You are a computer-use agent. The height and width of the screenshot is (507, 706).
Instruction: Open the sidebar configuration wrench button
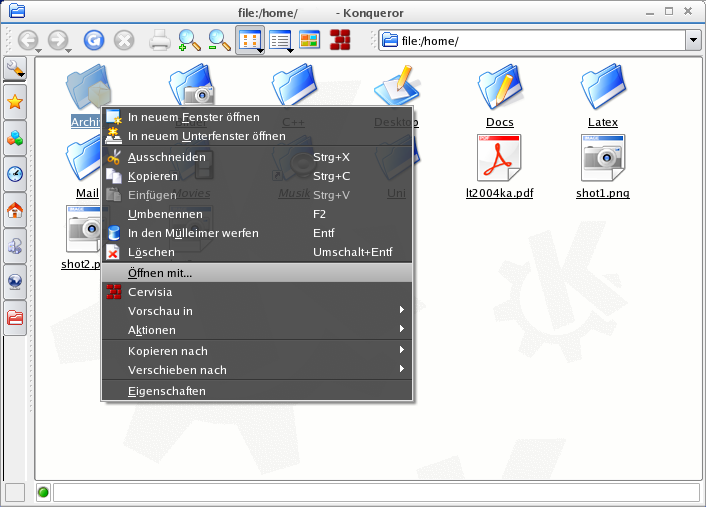tap(15, 69)
